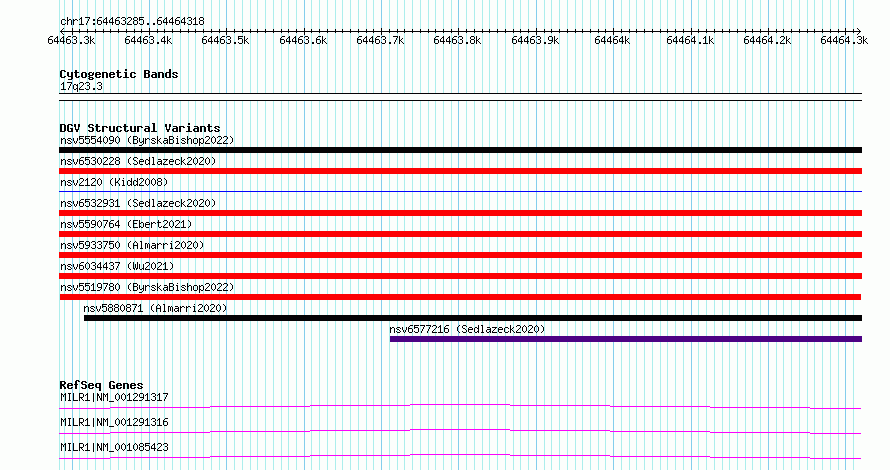
Task: Open variant label nsv5933750 (Almarri2020)
Action: 132,245
